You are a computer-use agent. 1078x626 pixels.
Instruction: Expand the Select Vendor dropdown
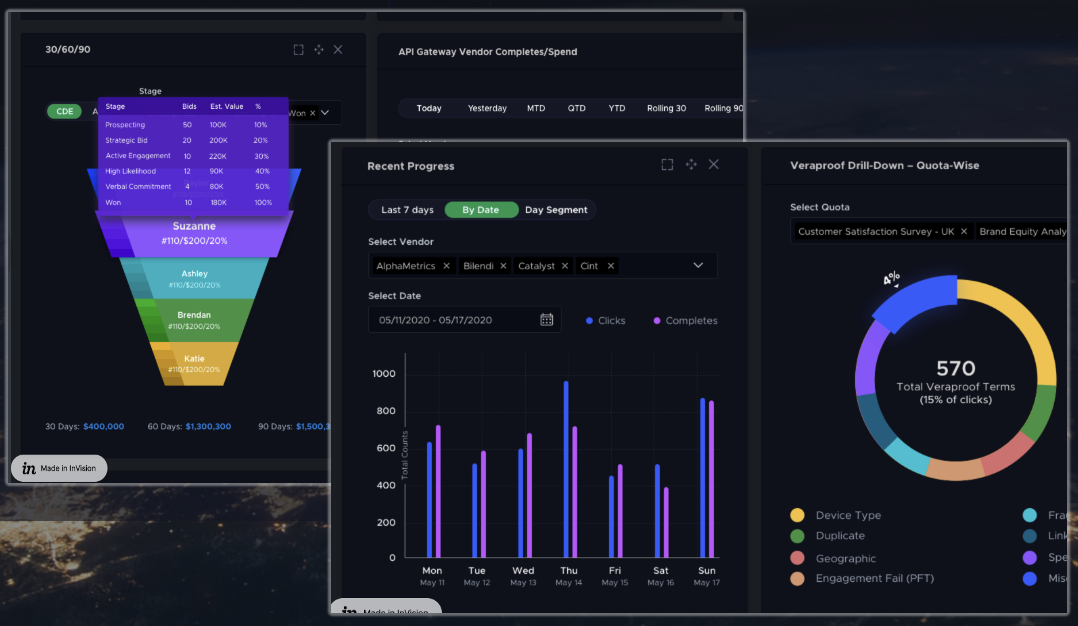[698, 265]
